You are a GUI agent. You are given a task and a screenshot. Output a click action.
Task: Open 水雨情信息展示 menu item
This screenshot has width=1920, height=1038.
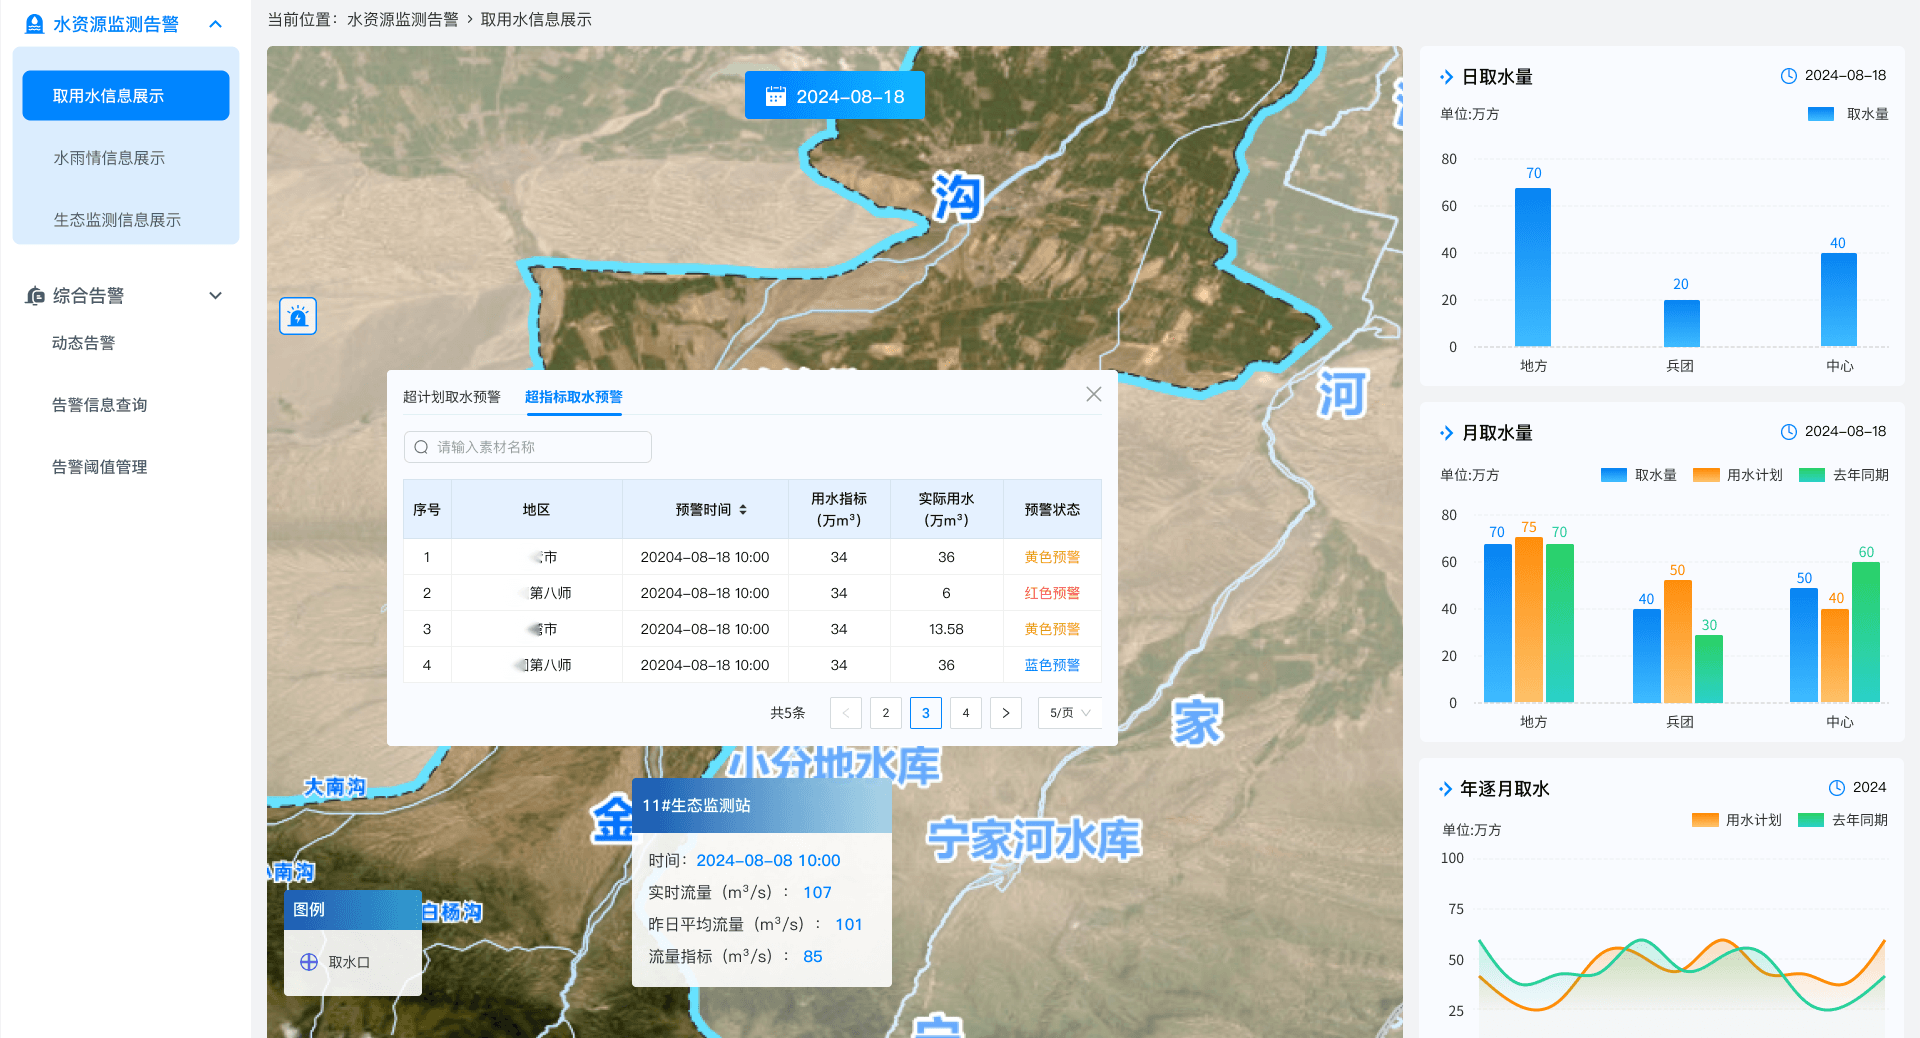[x=109, y=158]
